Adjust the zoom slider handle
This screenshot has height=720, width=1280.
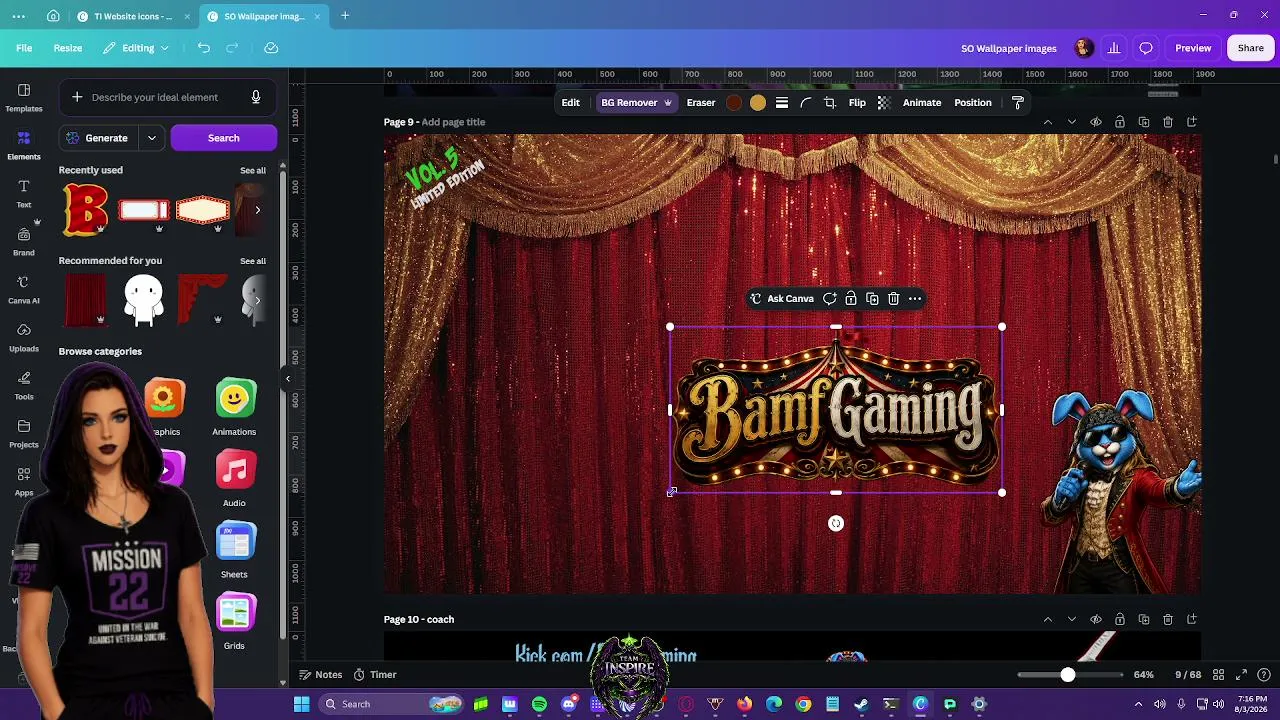tap(1068, 675)
